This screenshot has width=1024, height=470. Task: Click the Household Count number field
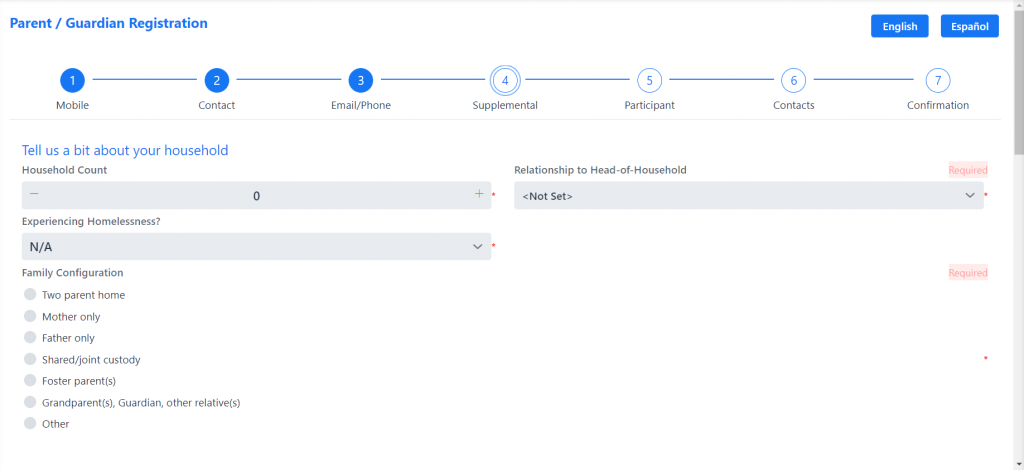257,195
